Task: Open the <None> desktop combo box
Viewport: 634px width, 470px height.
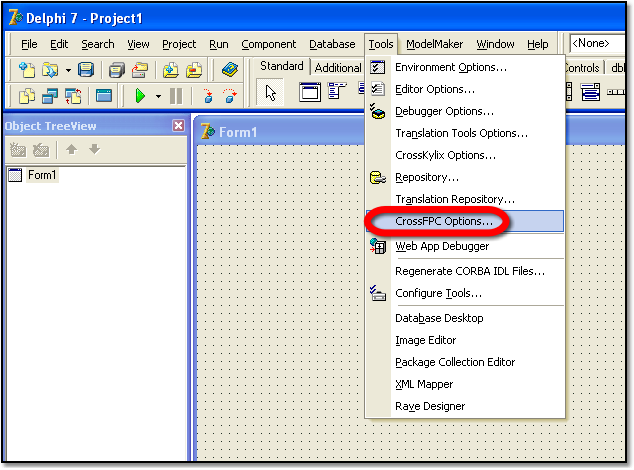Action: pos(598,43)
